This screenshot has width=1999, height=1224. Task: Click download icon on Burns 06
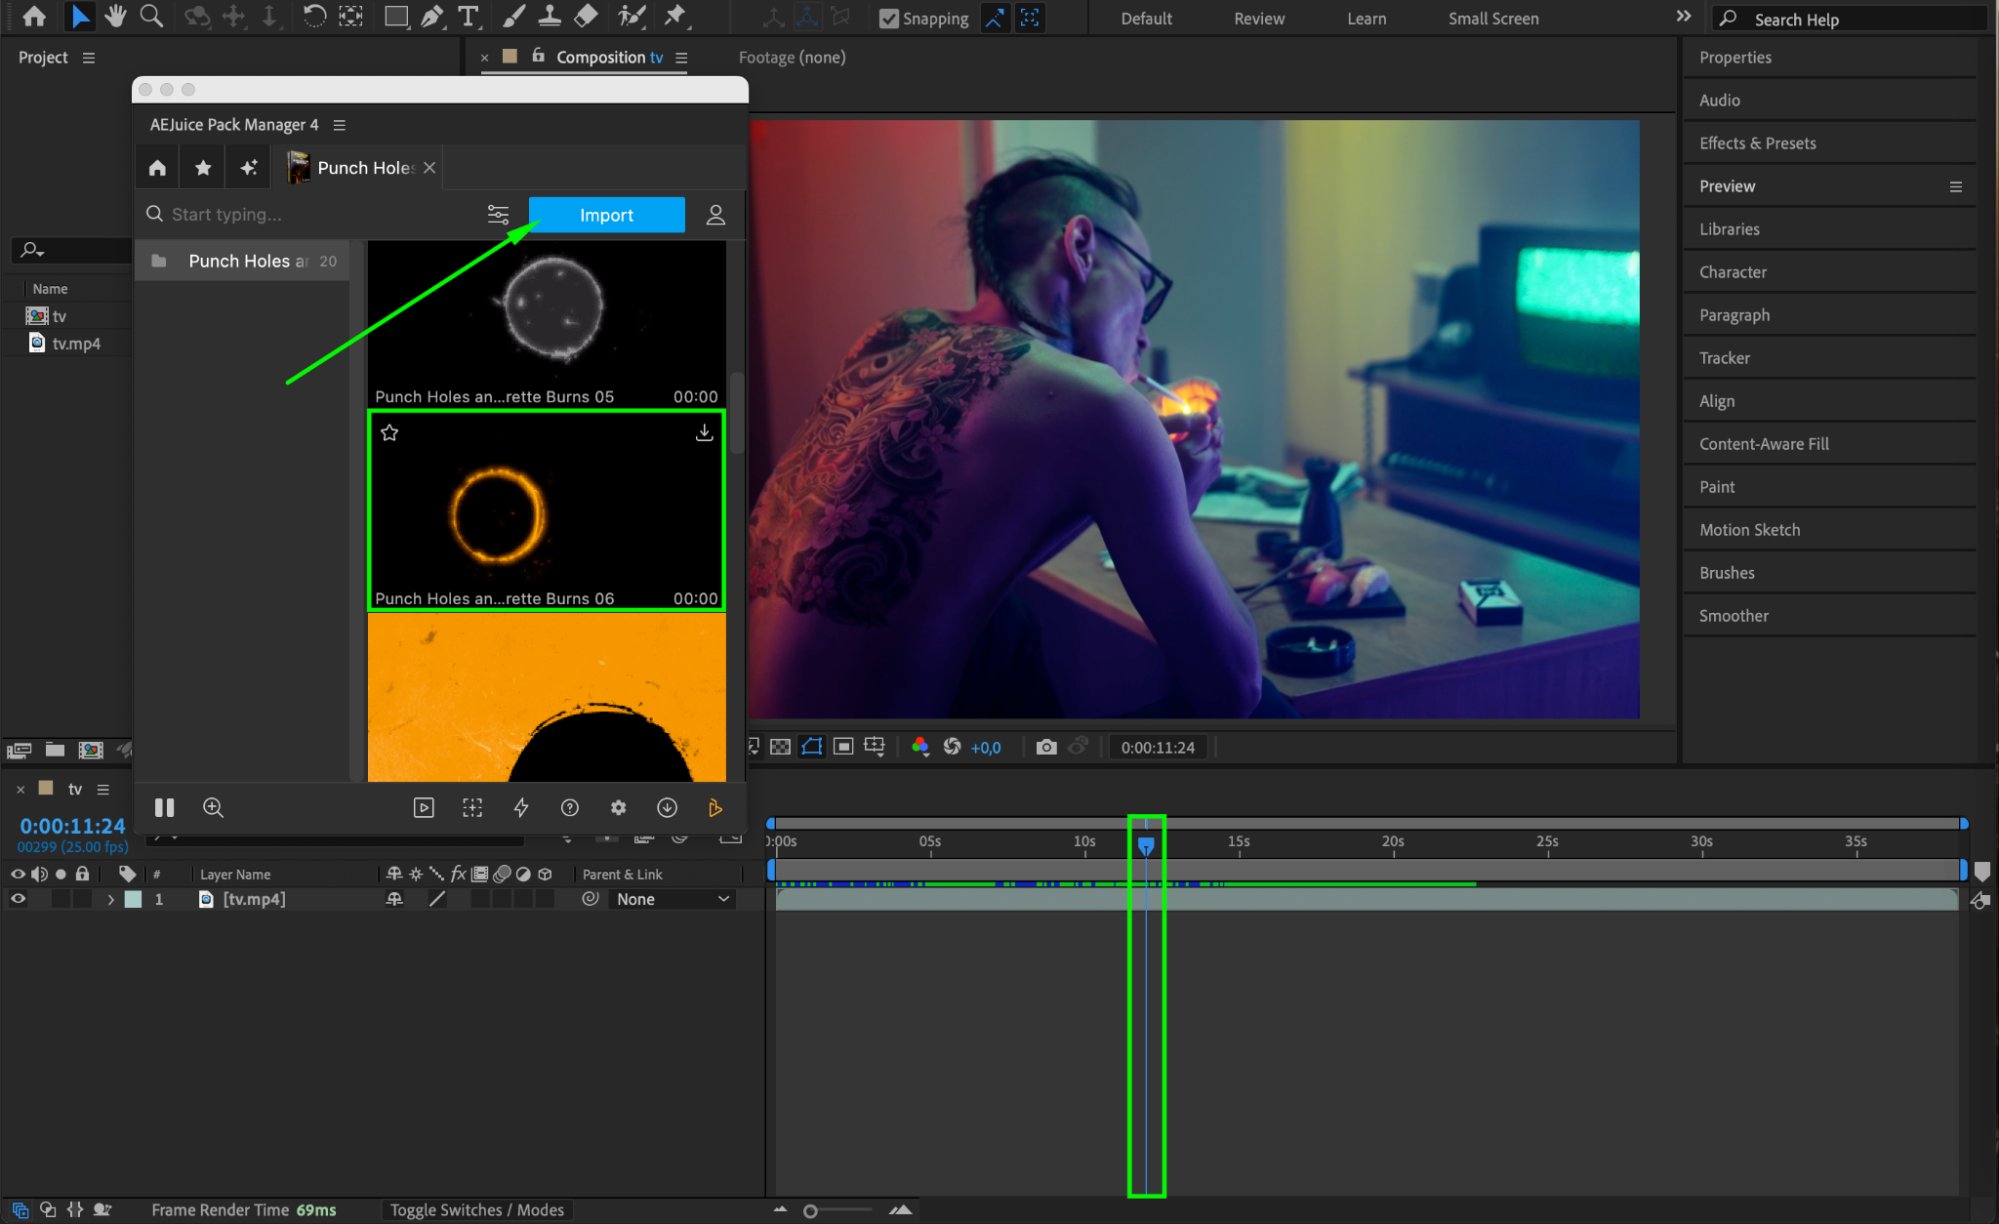point(704,432)
